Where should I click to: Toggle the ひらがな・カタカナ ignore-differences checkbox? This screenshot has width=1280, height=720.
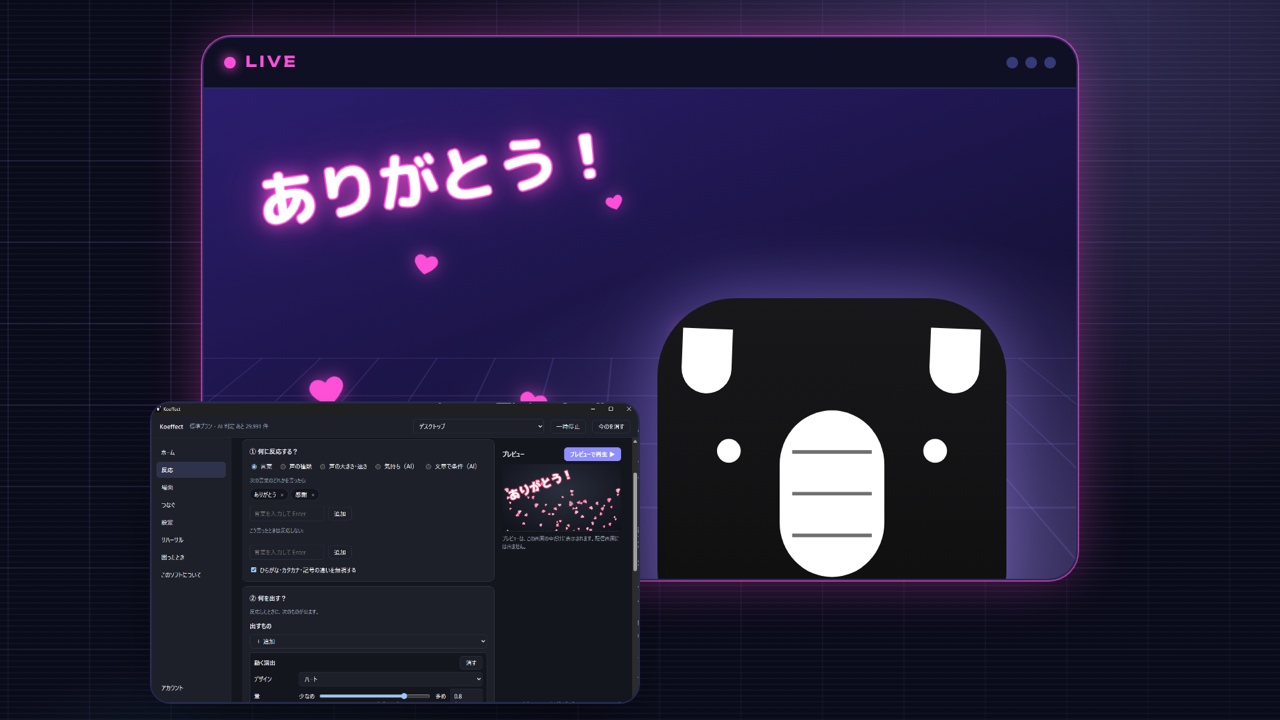tap(253, 570)
